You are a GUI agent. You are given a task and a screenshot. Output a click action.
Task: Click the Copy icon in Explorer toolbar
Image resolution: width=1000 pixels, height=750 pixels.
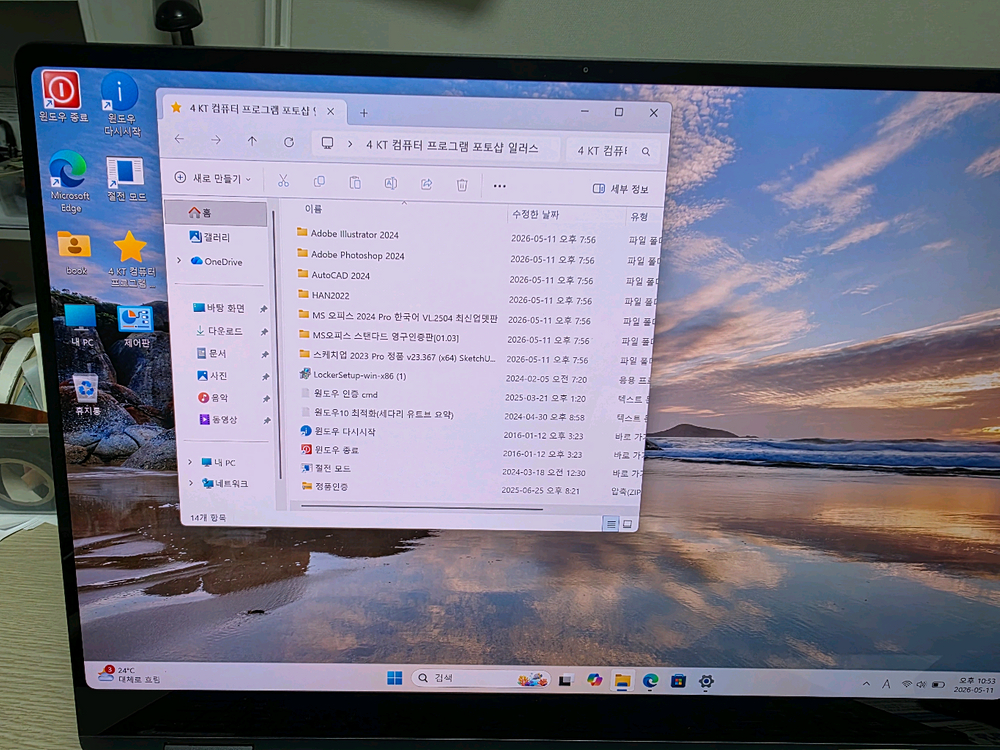[320, 182]
